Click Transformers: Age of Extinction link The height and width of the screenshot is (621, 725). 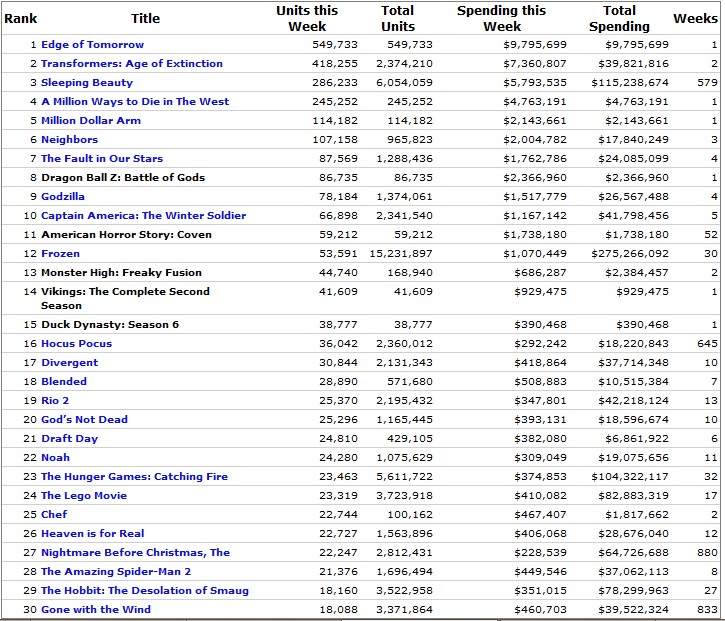pos(132,64)
